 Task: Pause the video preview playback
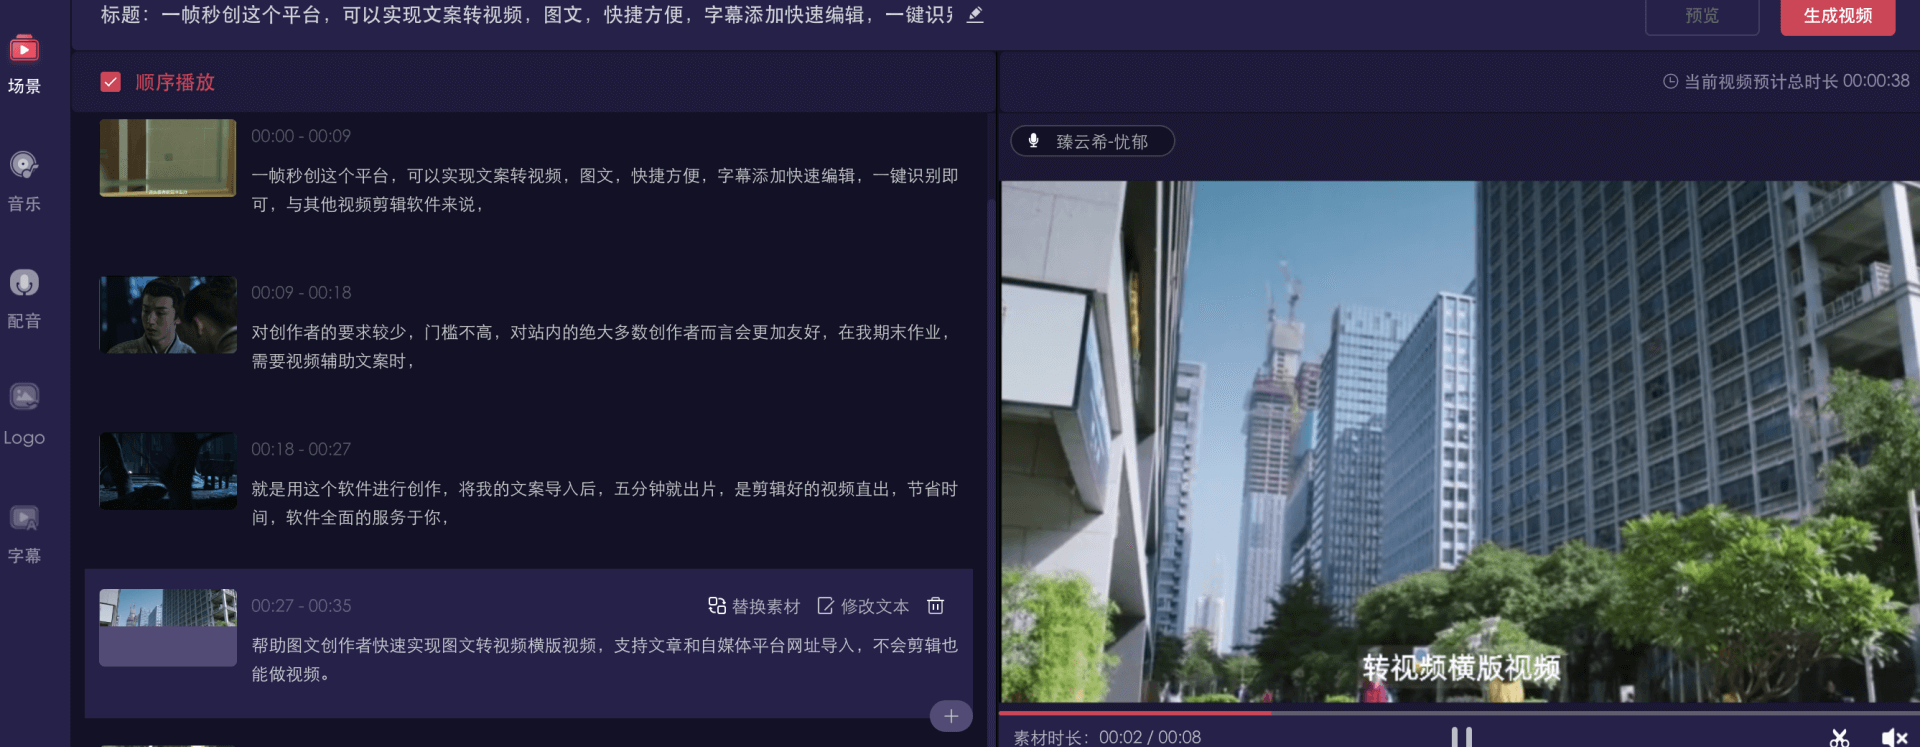point(1461,737)
